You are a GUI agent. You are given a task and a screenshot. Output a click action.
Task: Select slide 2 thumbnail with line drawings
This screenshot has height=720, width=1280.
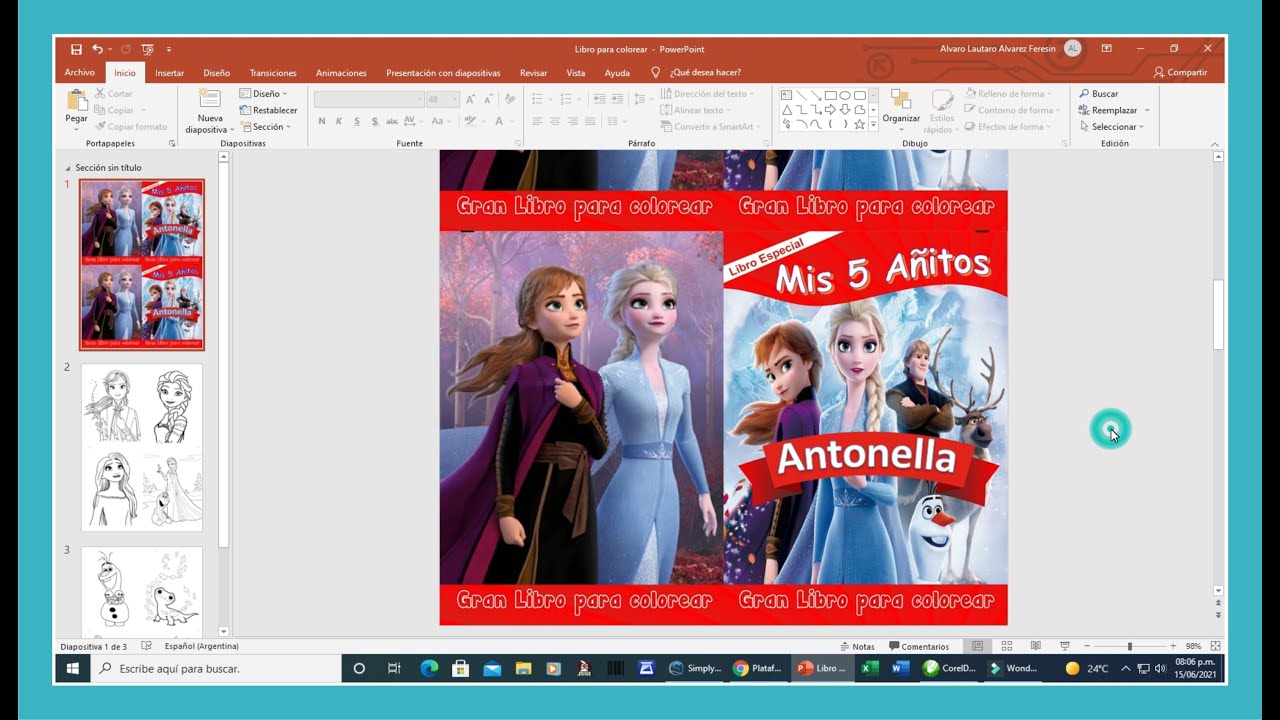[142, 447]
